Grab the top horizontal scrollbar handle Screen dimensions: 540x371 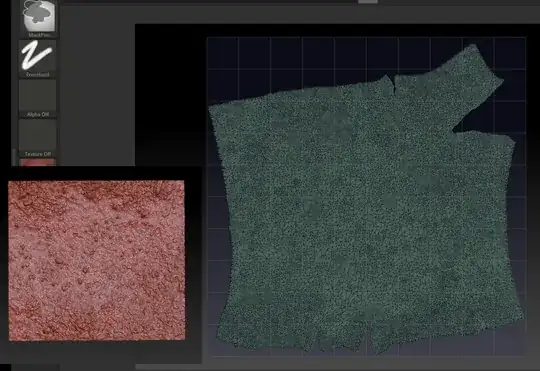[368, 2]
